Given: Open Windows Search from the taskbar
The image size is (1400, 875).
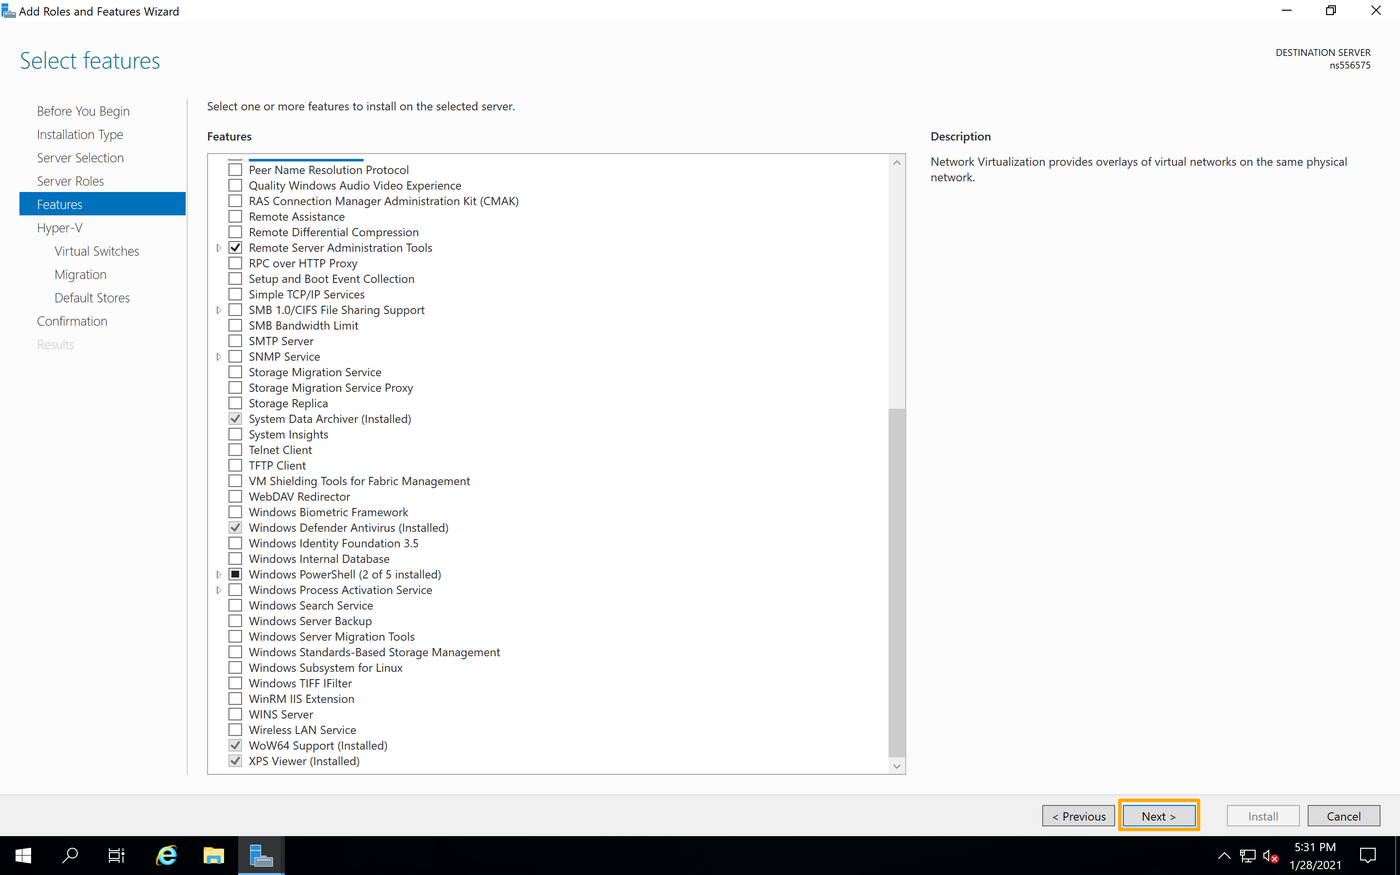Looking at the screenshot, I should click(x=69, y=855).
